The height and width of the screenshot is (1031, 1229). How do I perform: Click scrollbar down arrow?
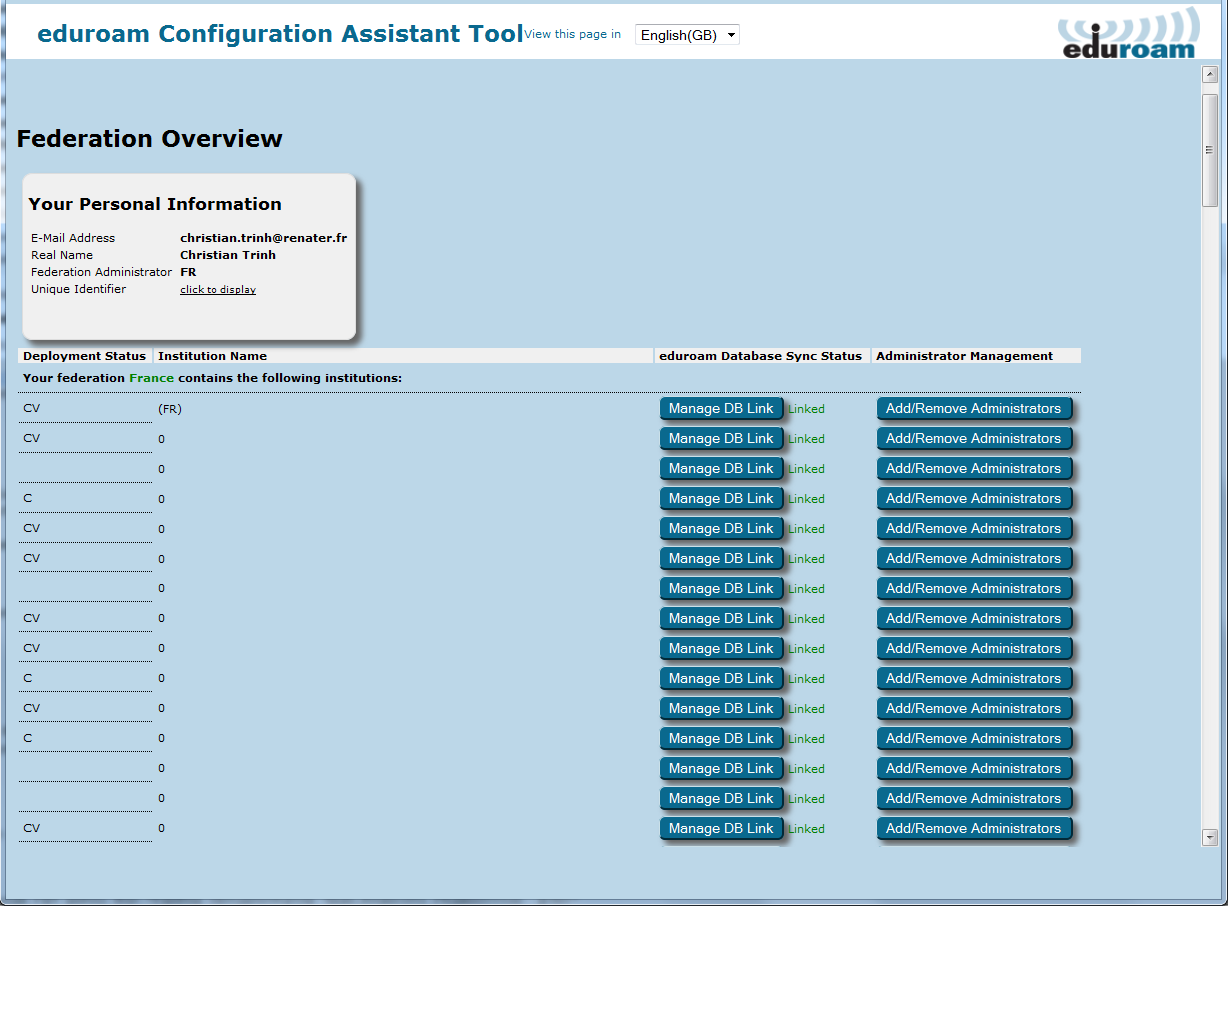point(1210,838)
